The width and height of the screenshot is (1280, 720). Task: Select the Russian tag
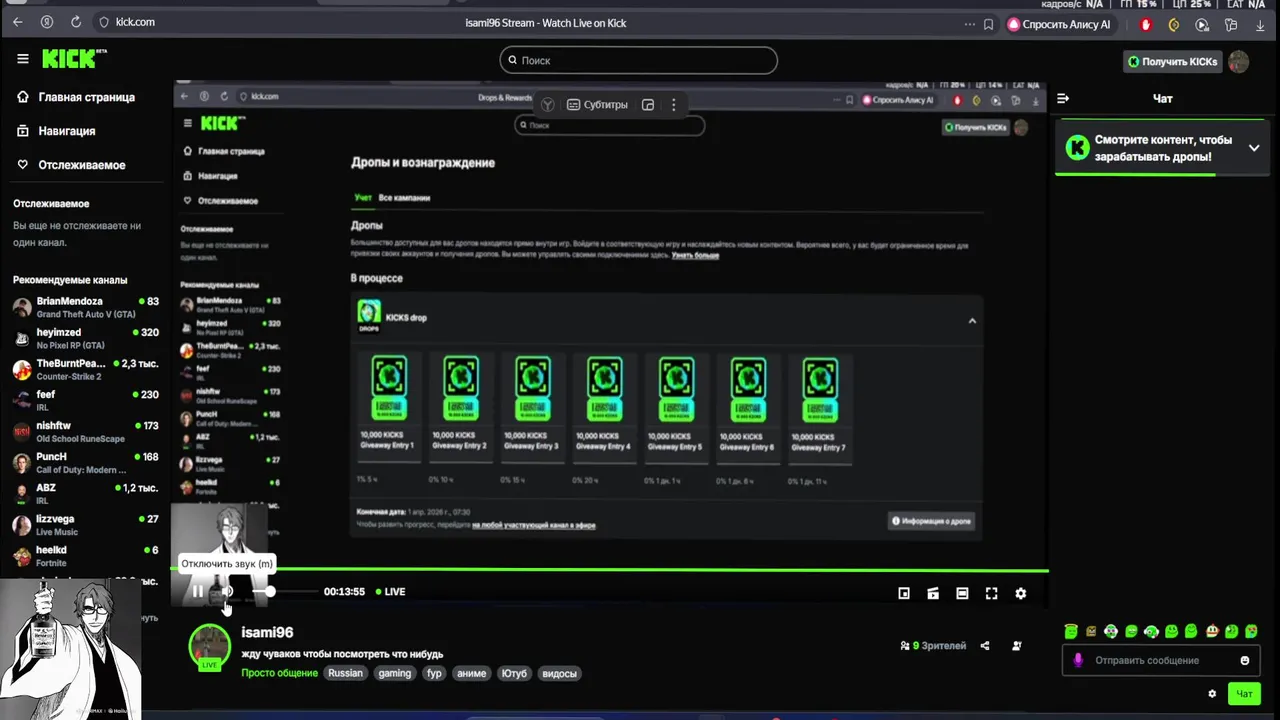345,673
